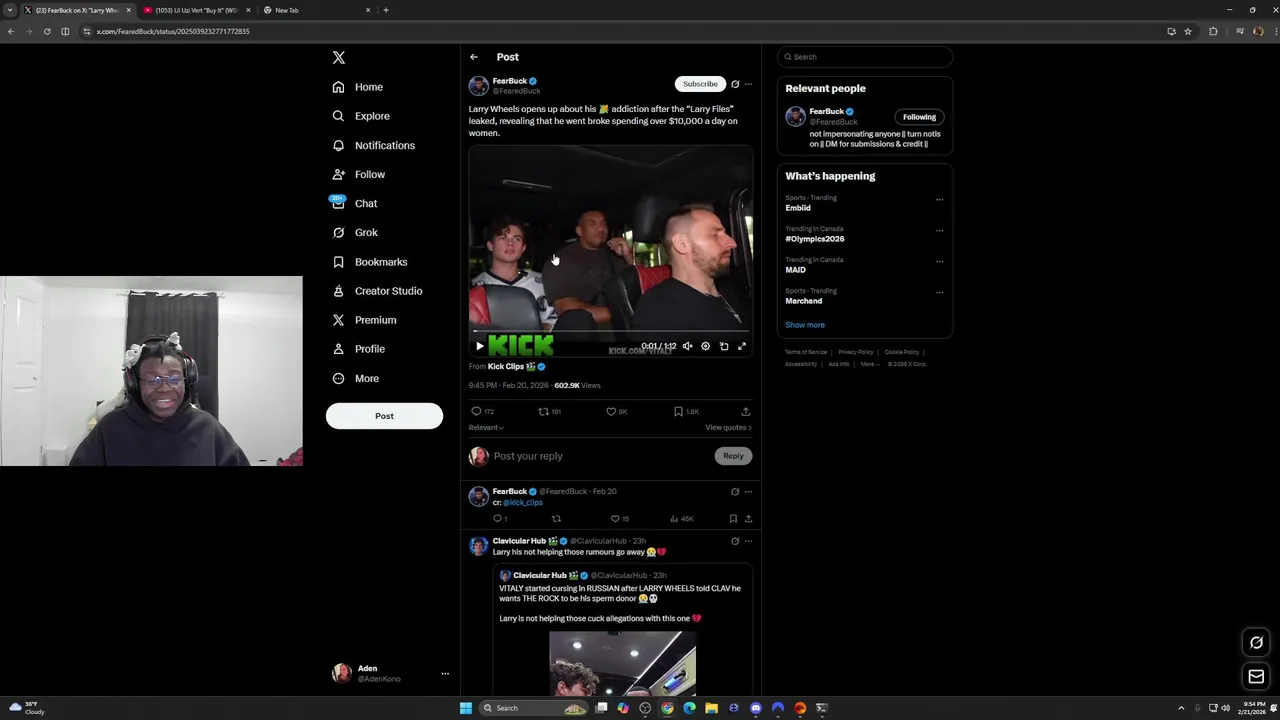1280x720 pixels.
Task: Bookmark FearBuck's cr reply
Action: click(733, 519)
